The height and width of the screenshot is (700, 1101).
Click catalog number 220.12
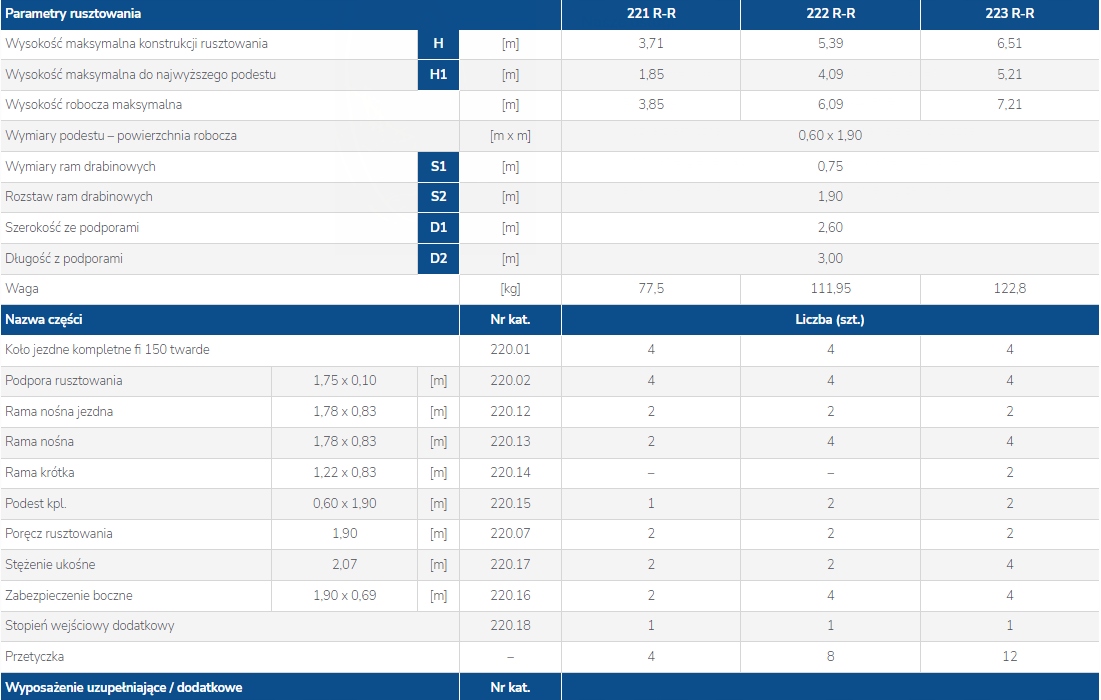[x=510, y=411]
